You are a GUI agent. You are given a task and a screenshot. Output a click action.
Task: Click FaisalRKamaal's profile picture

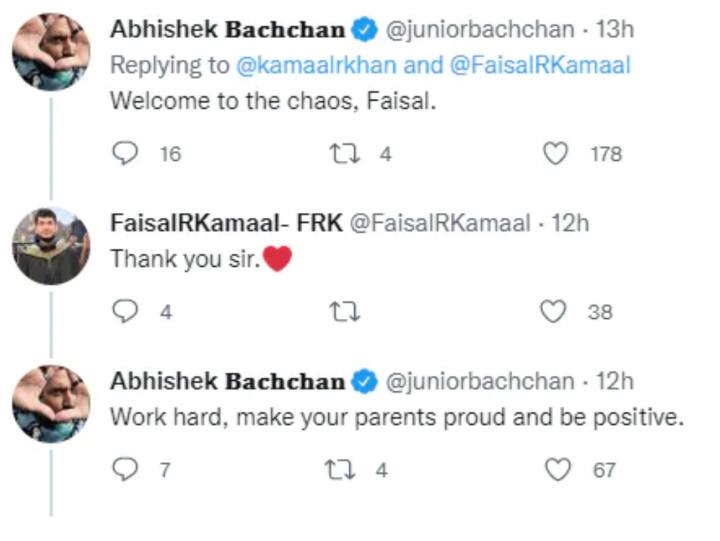tap(51, 245)
